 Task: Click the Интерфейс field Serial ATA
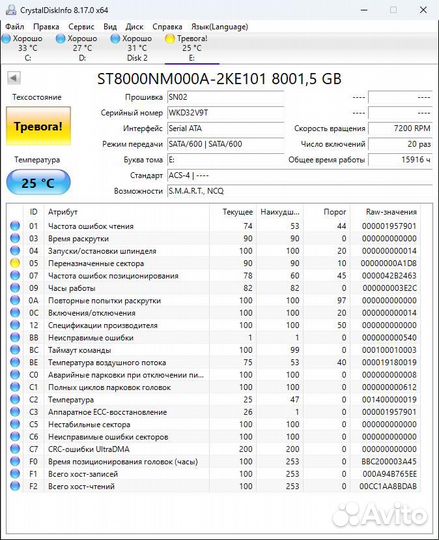tap(225, 128)
